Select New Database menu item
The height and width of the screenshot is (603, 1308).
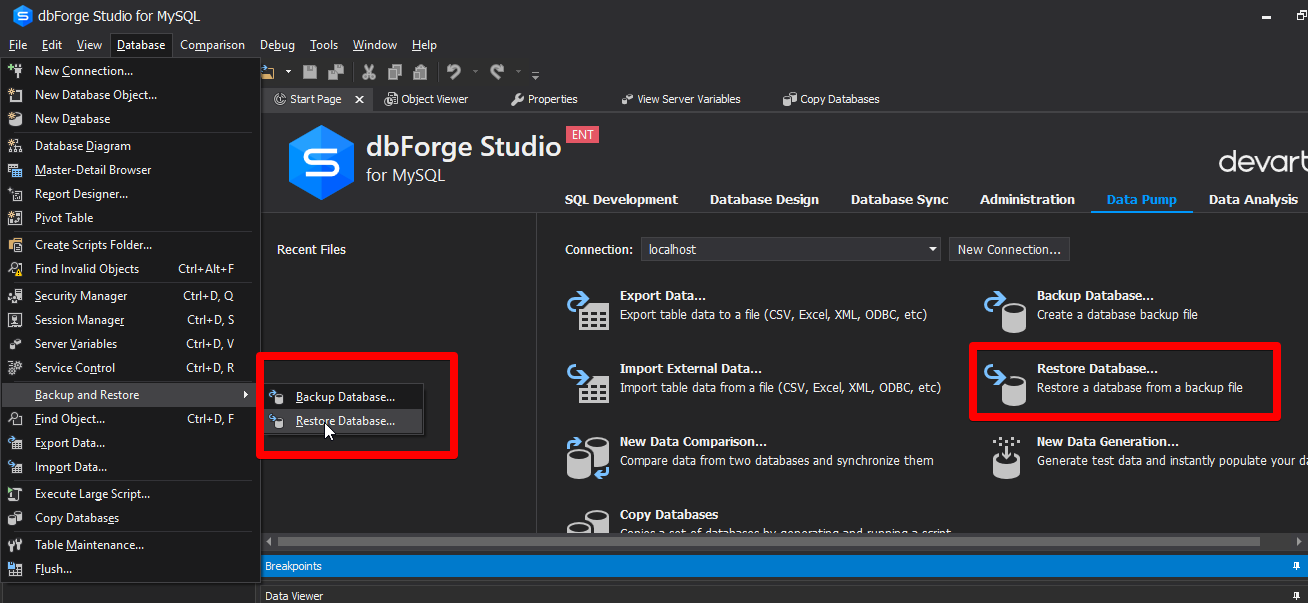click(130, 119)
